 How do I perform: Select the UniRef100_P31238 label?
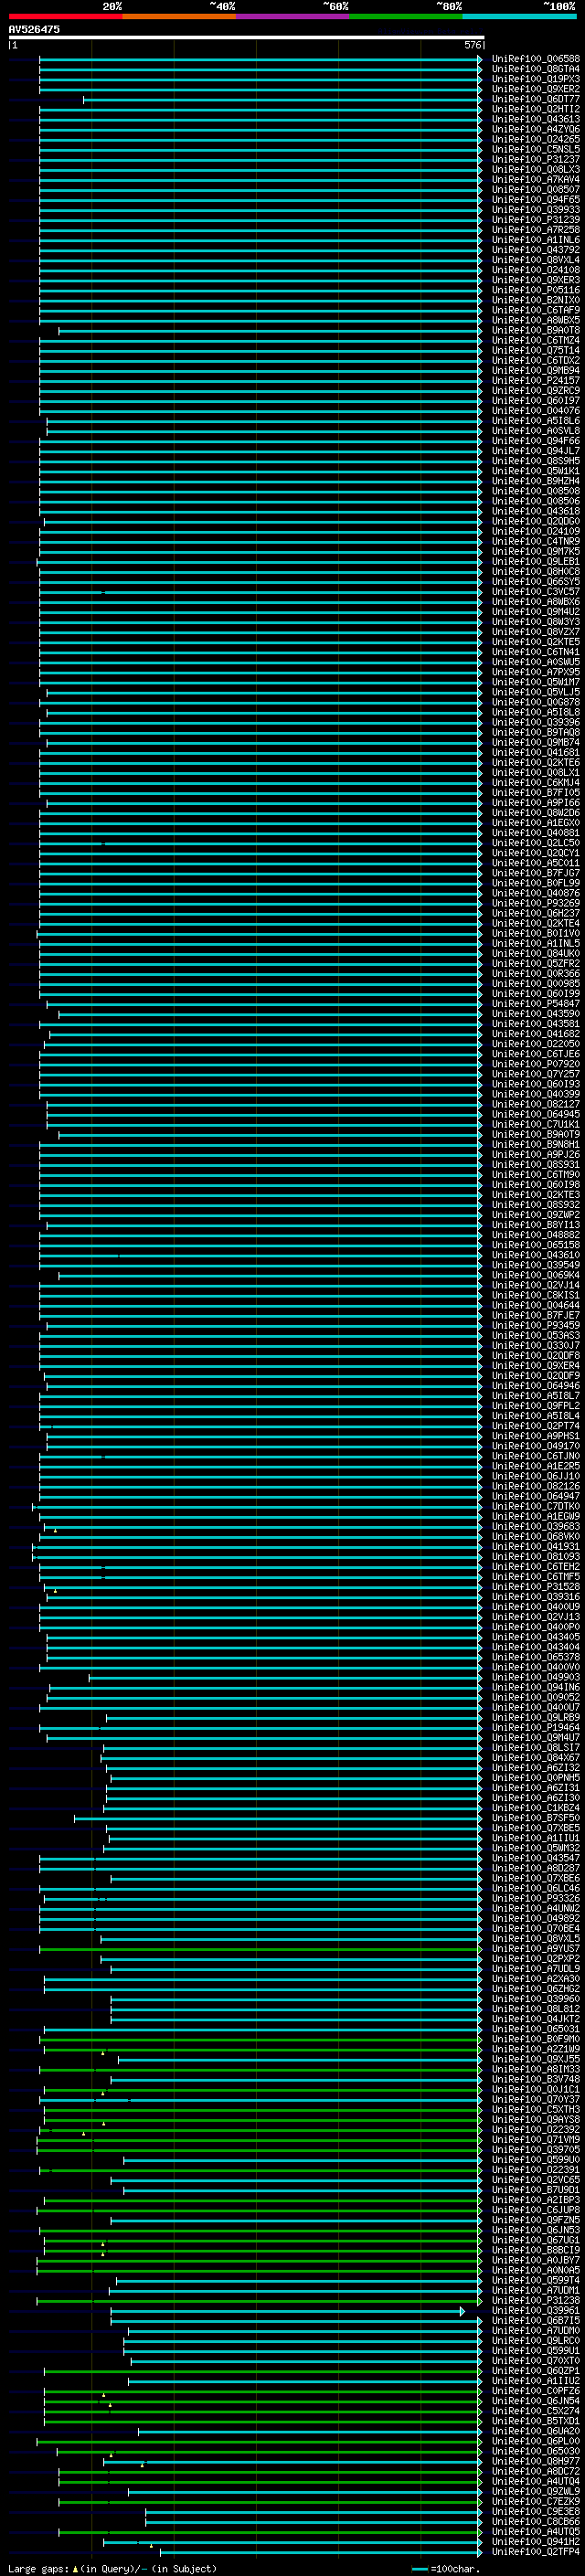[x=536, y=2300]
